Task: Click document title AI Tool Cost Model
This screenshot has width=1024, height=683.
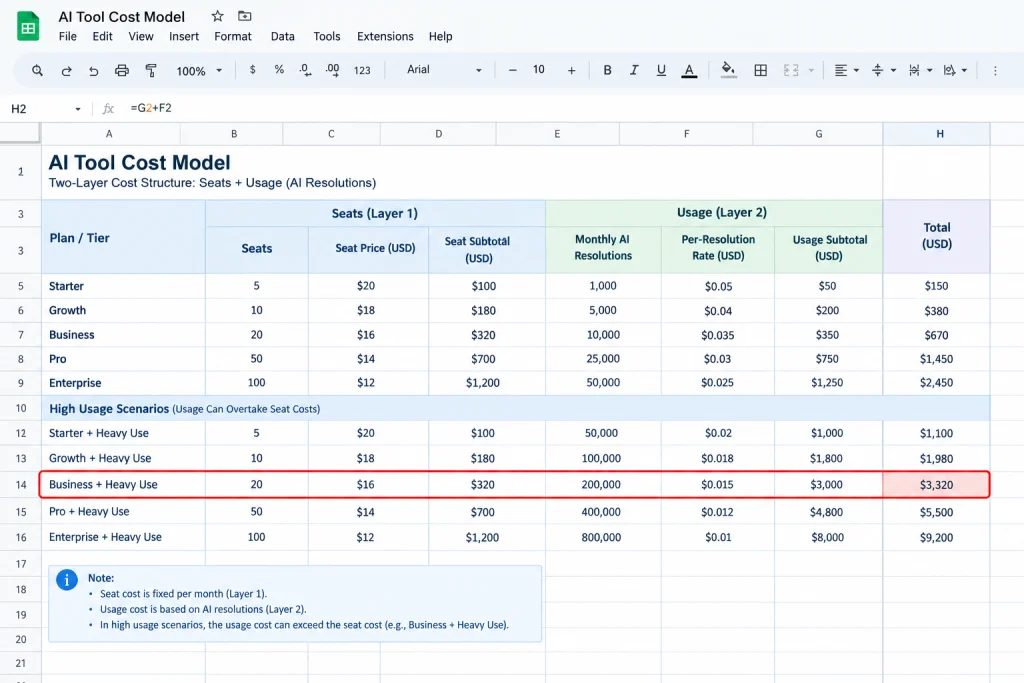Action: point(121,17)
